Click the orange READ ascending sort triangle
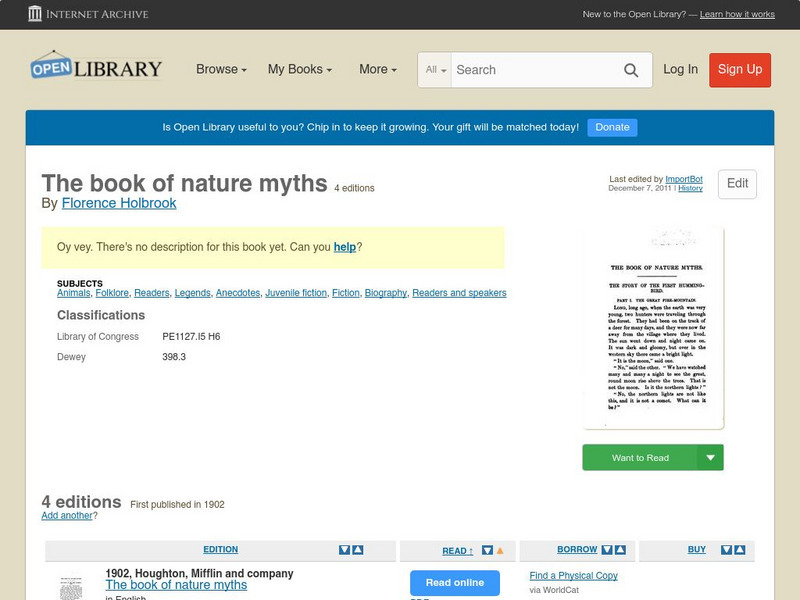 pos(498,549)
